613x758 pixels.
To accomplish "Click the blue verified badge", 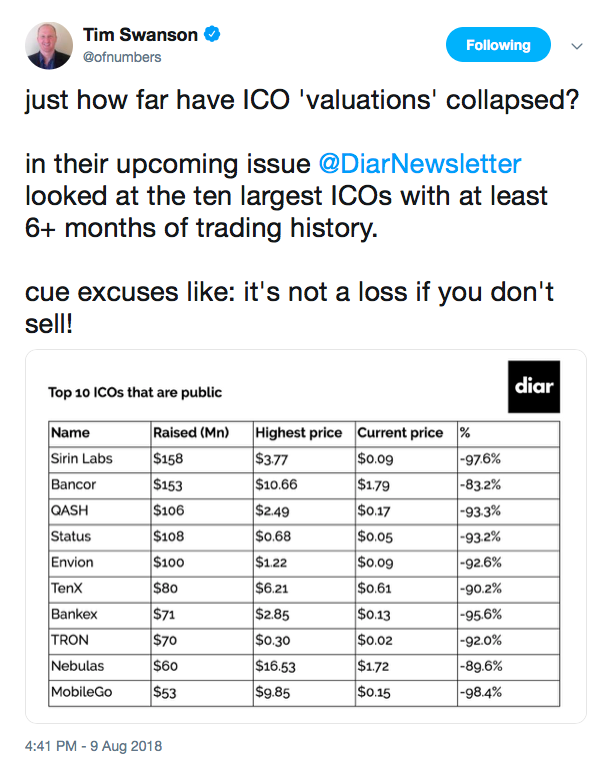I will 212,34.
